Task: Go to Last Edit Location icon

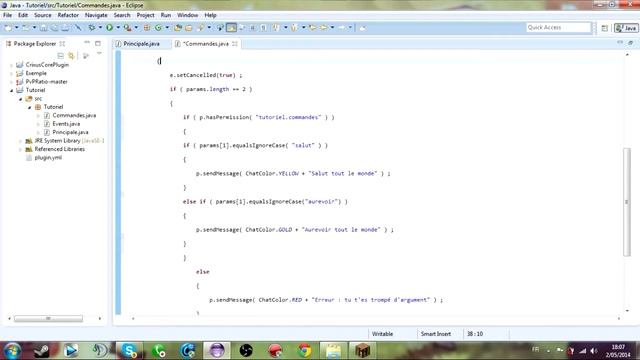Action: (x=313, y=28)
